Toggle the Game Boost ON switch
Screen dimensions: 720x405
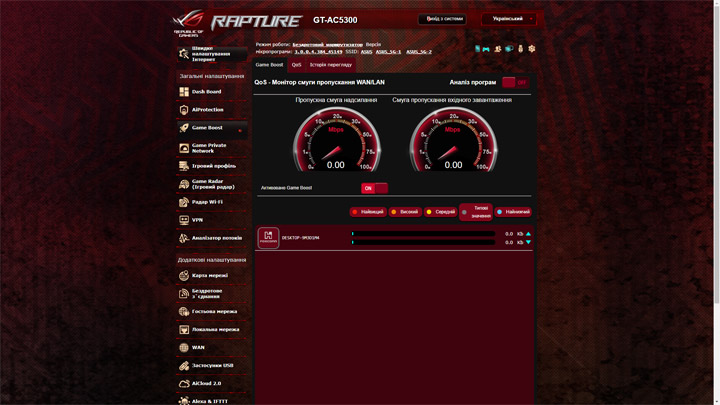(x=374, y=188)
